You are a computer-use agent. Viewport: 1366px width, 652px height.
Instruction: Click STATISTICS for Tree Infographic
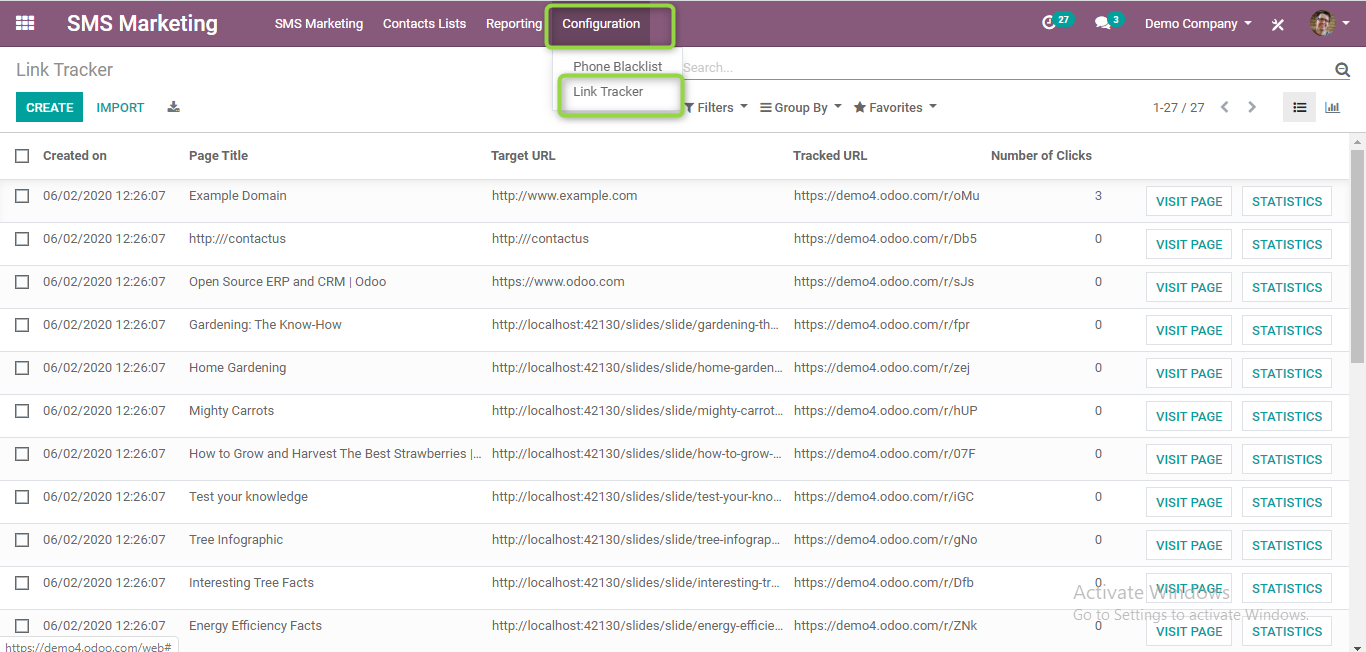click(x=1287, y=545)
